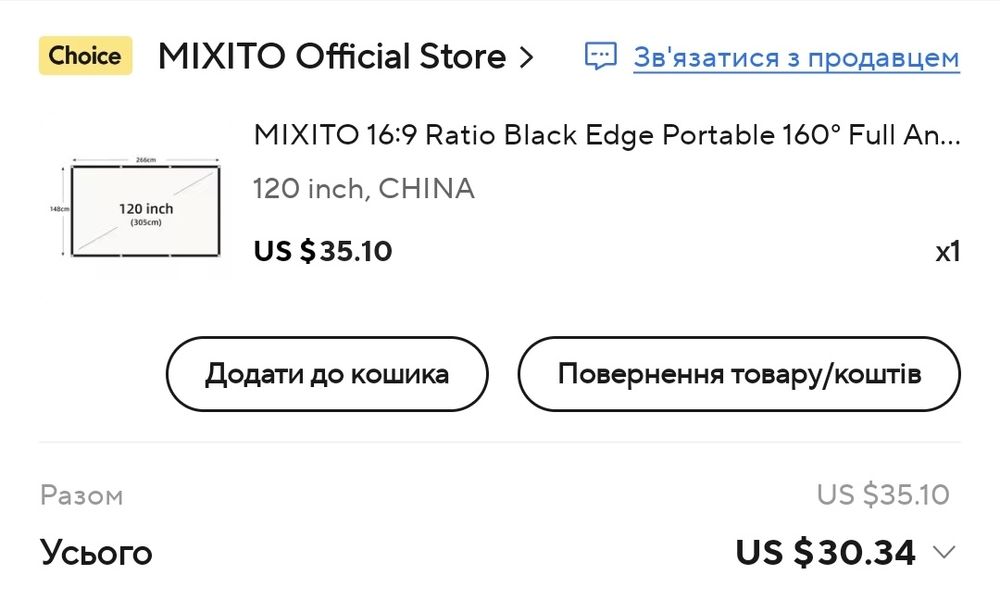Click the x1 quantity indicator
Screen dimensions: 1000x613
pyautogui.click(x=947, y=251)
